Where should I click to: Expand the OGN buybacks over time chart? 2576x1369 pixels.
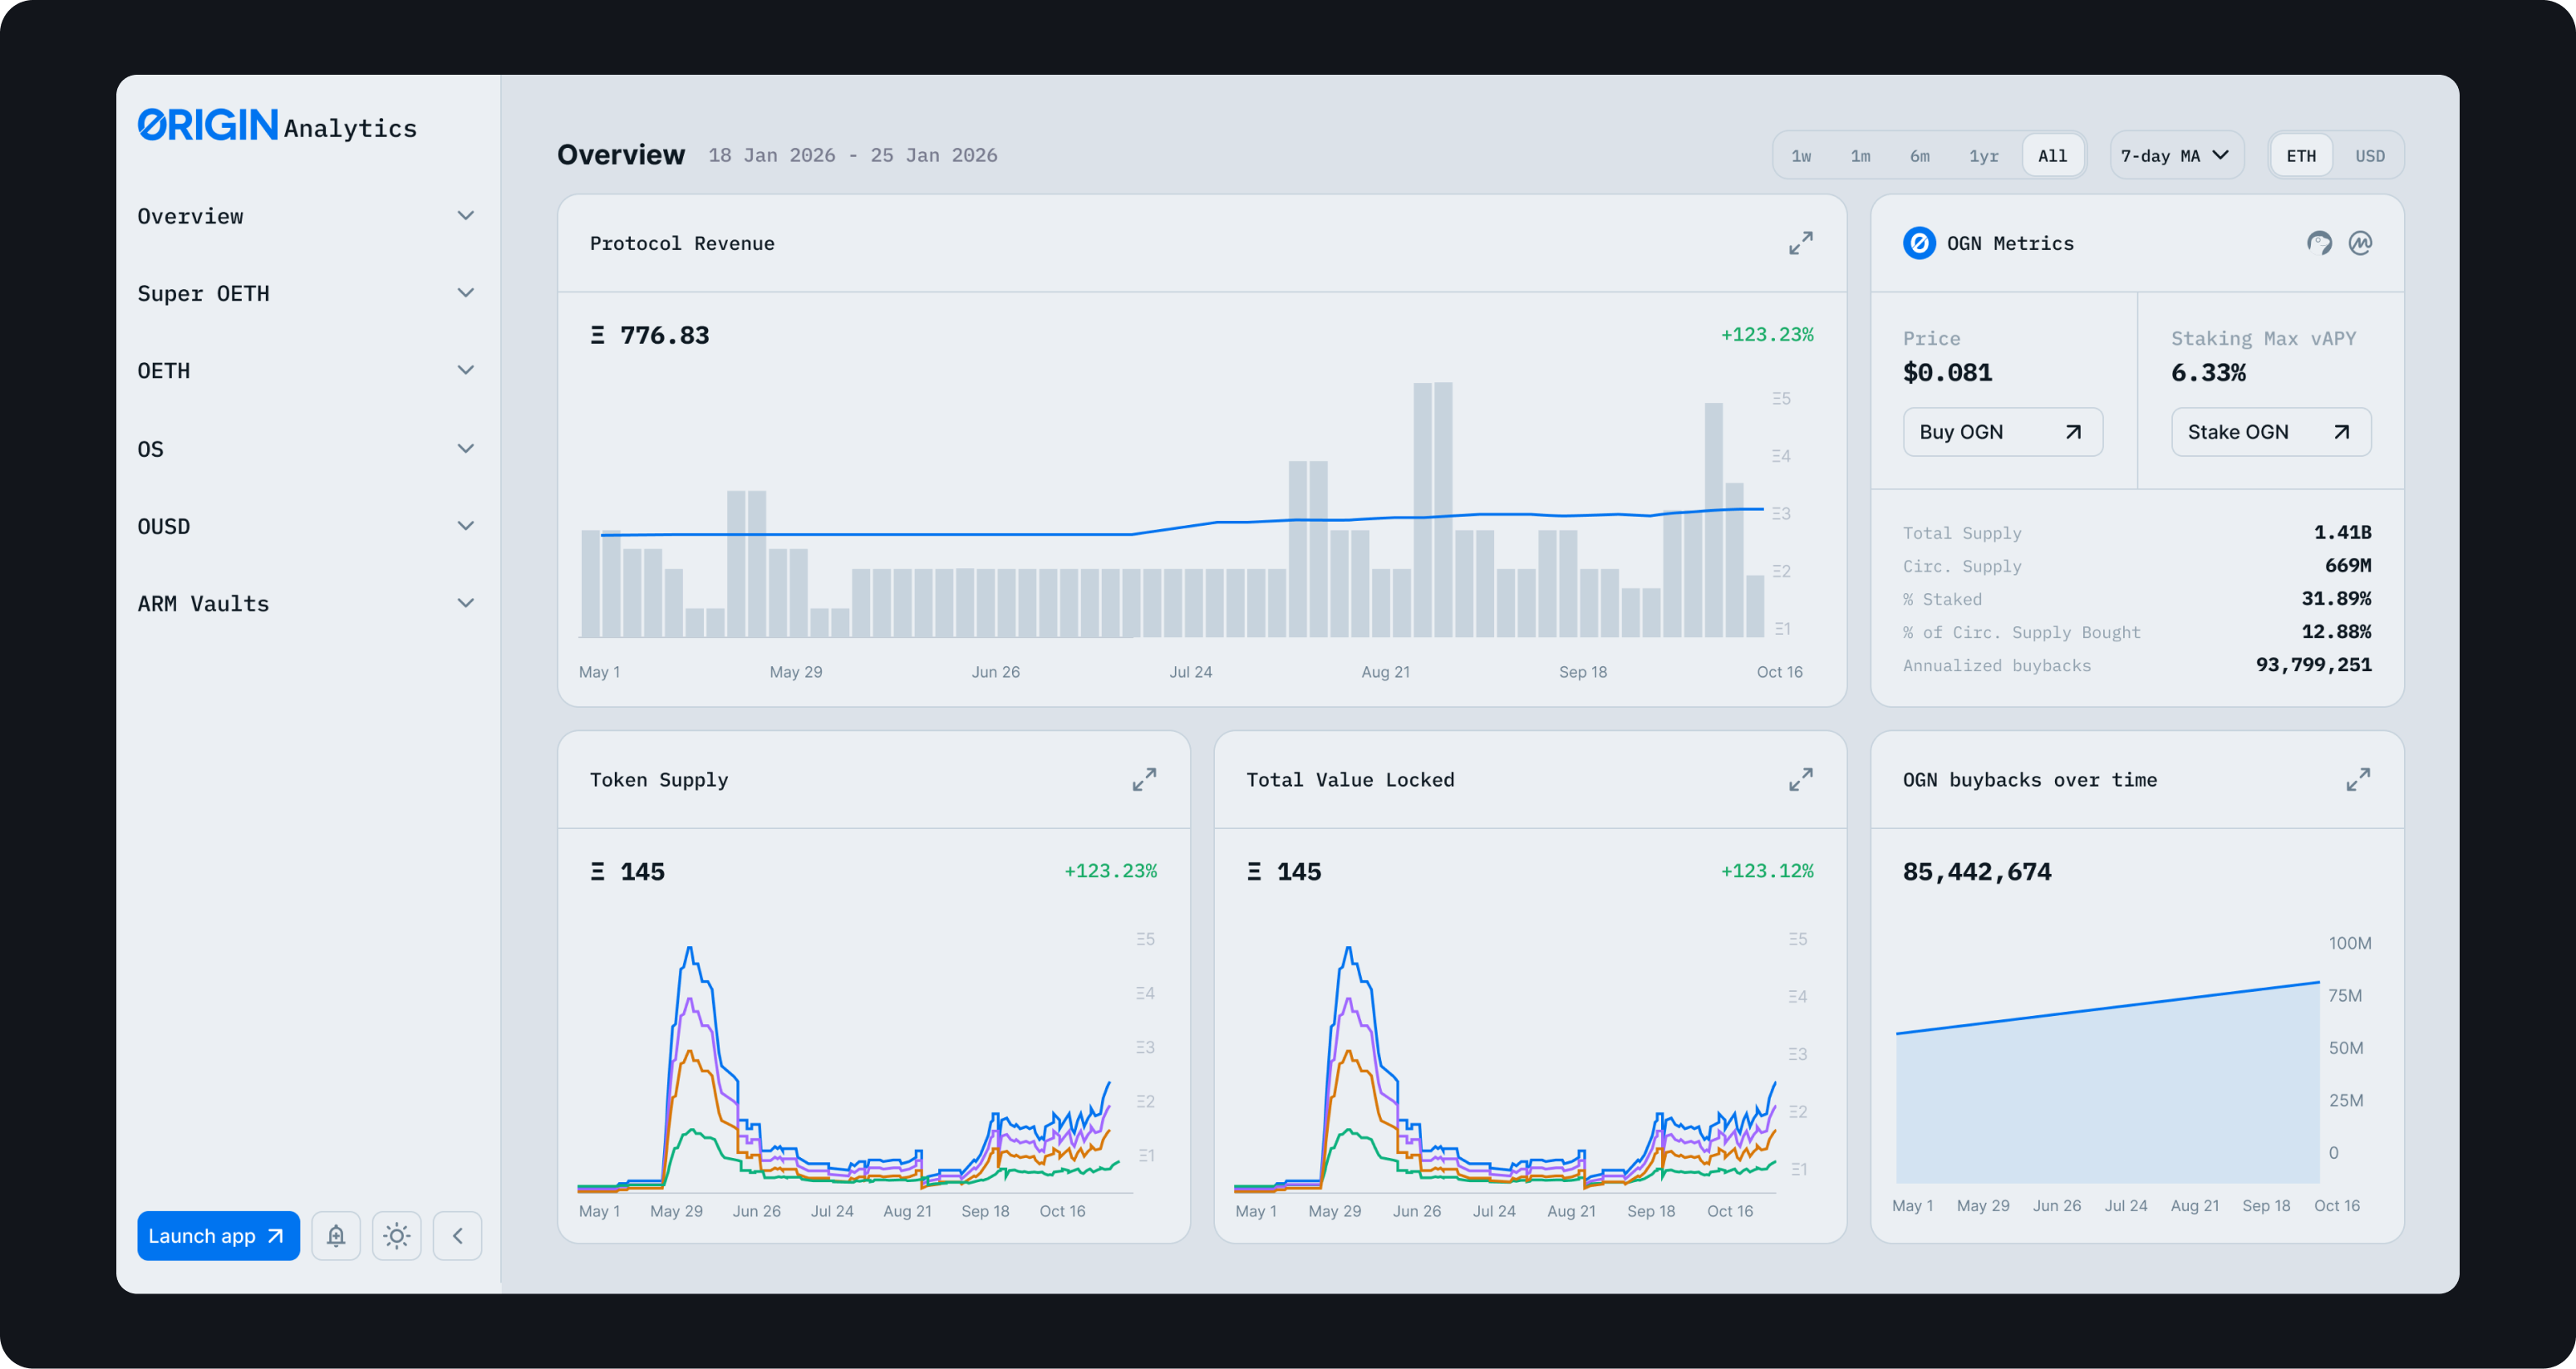2358,779
